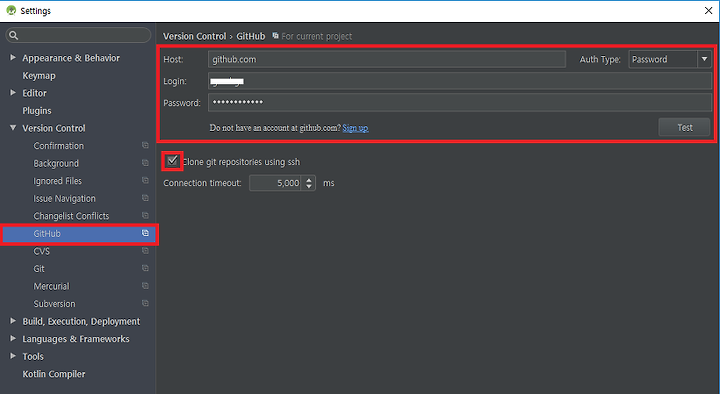Screen dimensions: 720x394
Task: Expand Build, Execution, Deployment section
Action: click(x=13, y=321)
